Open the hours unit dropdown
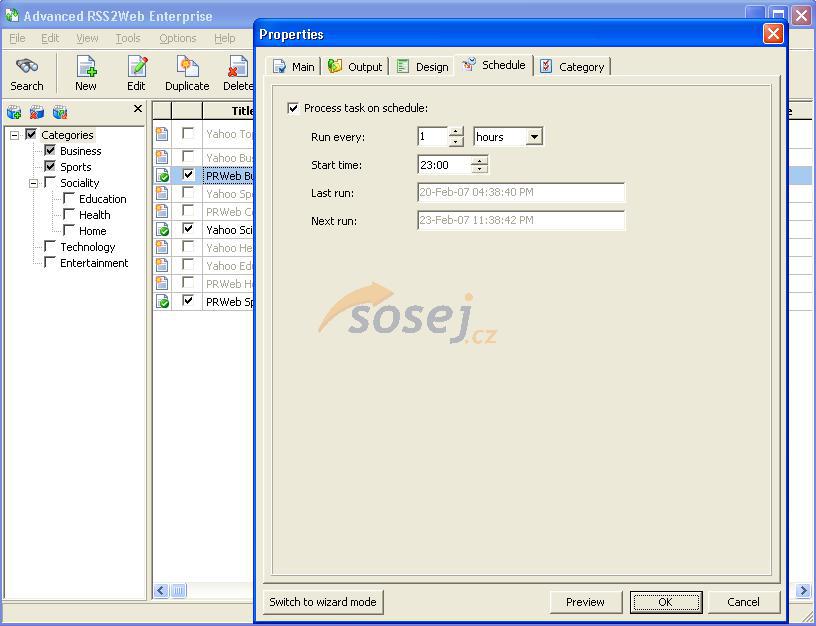816x626 pixels. tap(533, 137)
